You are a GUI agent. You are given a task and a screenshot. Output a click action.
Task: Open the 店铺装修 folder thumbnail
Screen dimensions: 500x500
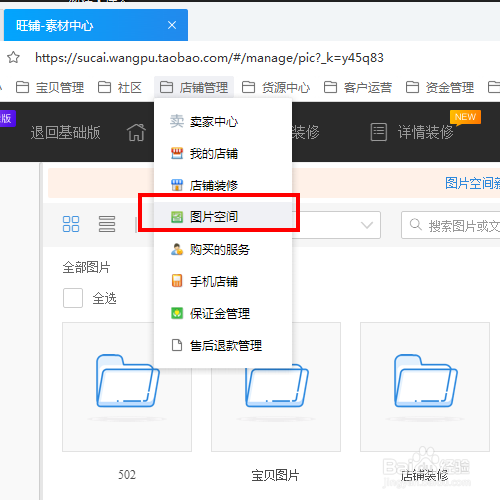425,387
